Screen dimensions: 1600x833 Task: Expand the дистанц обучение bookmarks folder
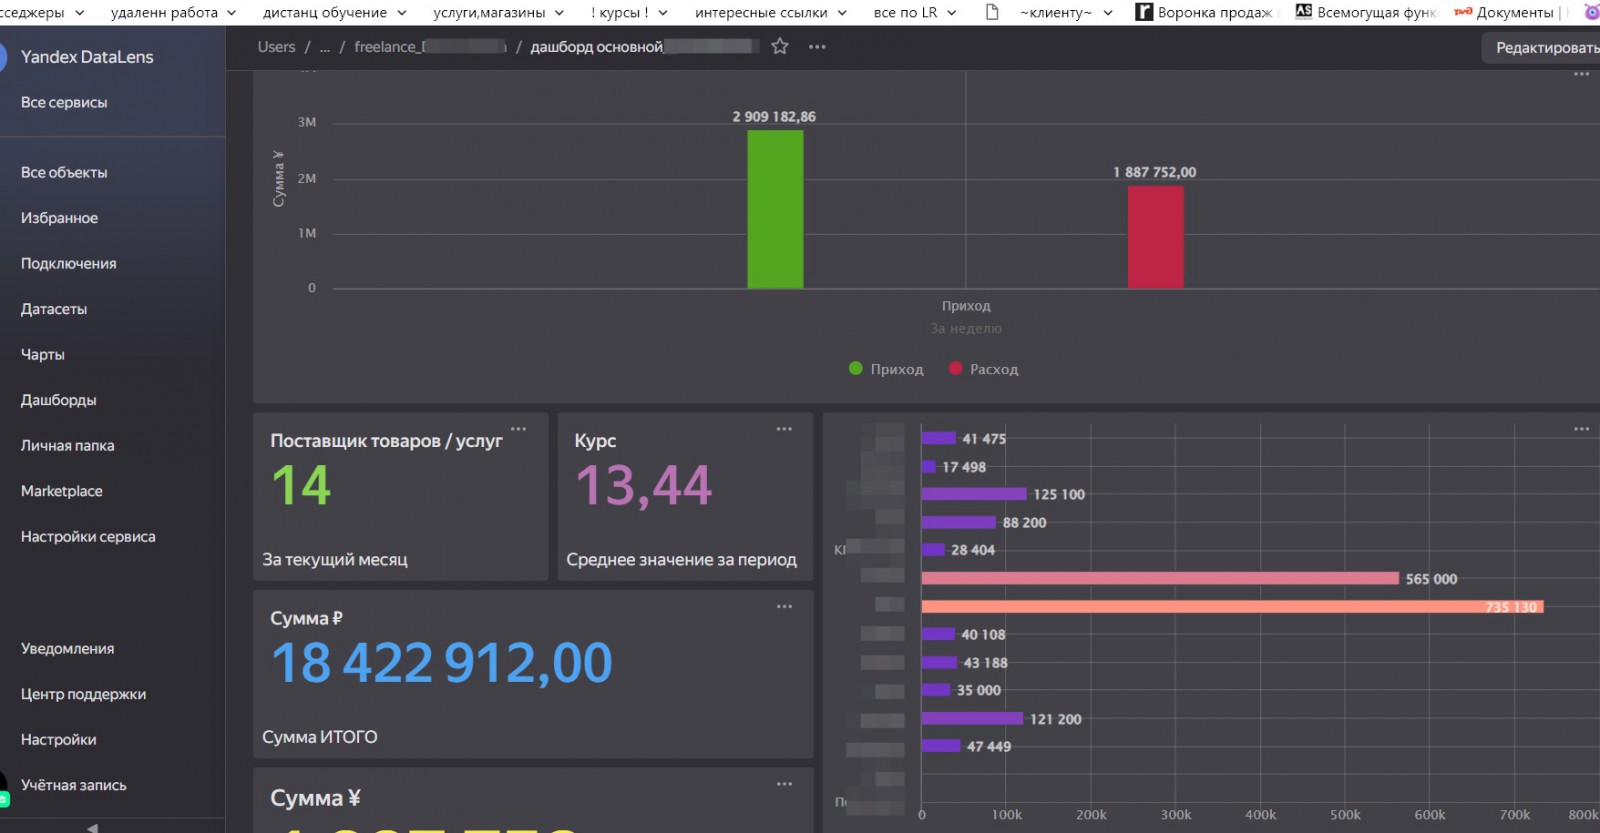click(334, 12)
